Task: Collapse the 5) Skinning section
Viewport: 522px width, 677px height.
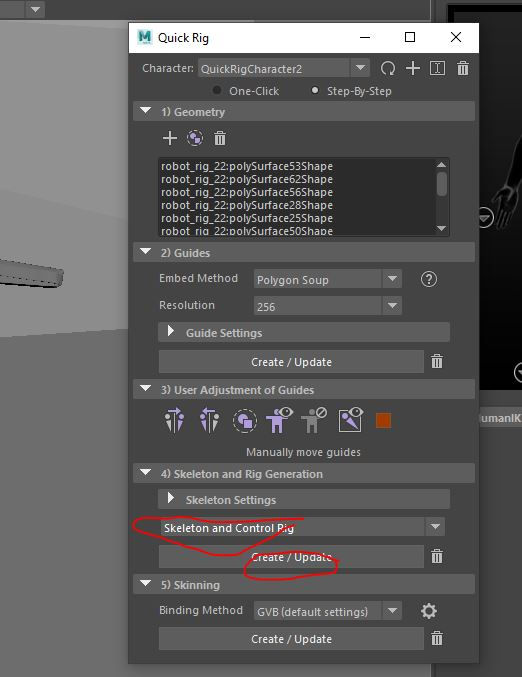Action: pyautogui.click(x=146, y=584)
